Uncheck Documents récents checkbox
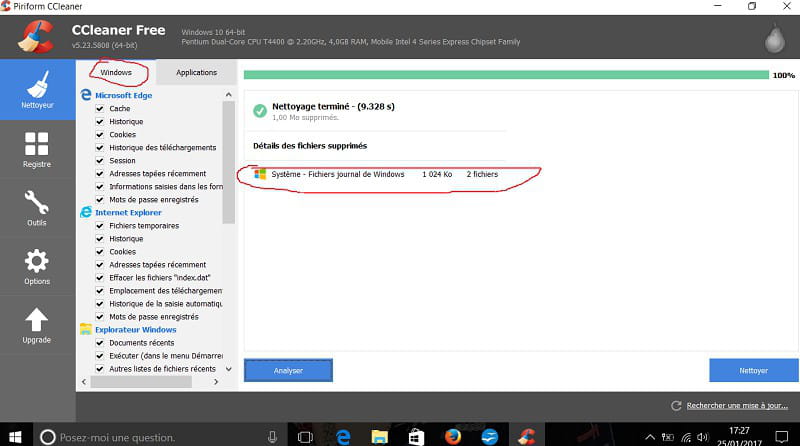The height and width of the screenshot is (446, 800). coord(100,343)
